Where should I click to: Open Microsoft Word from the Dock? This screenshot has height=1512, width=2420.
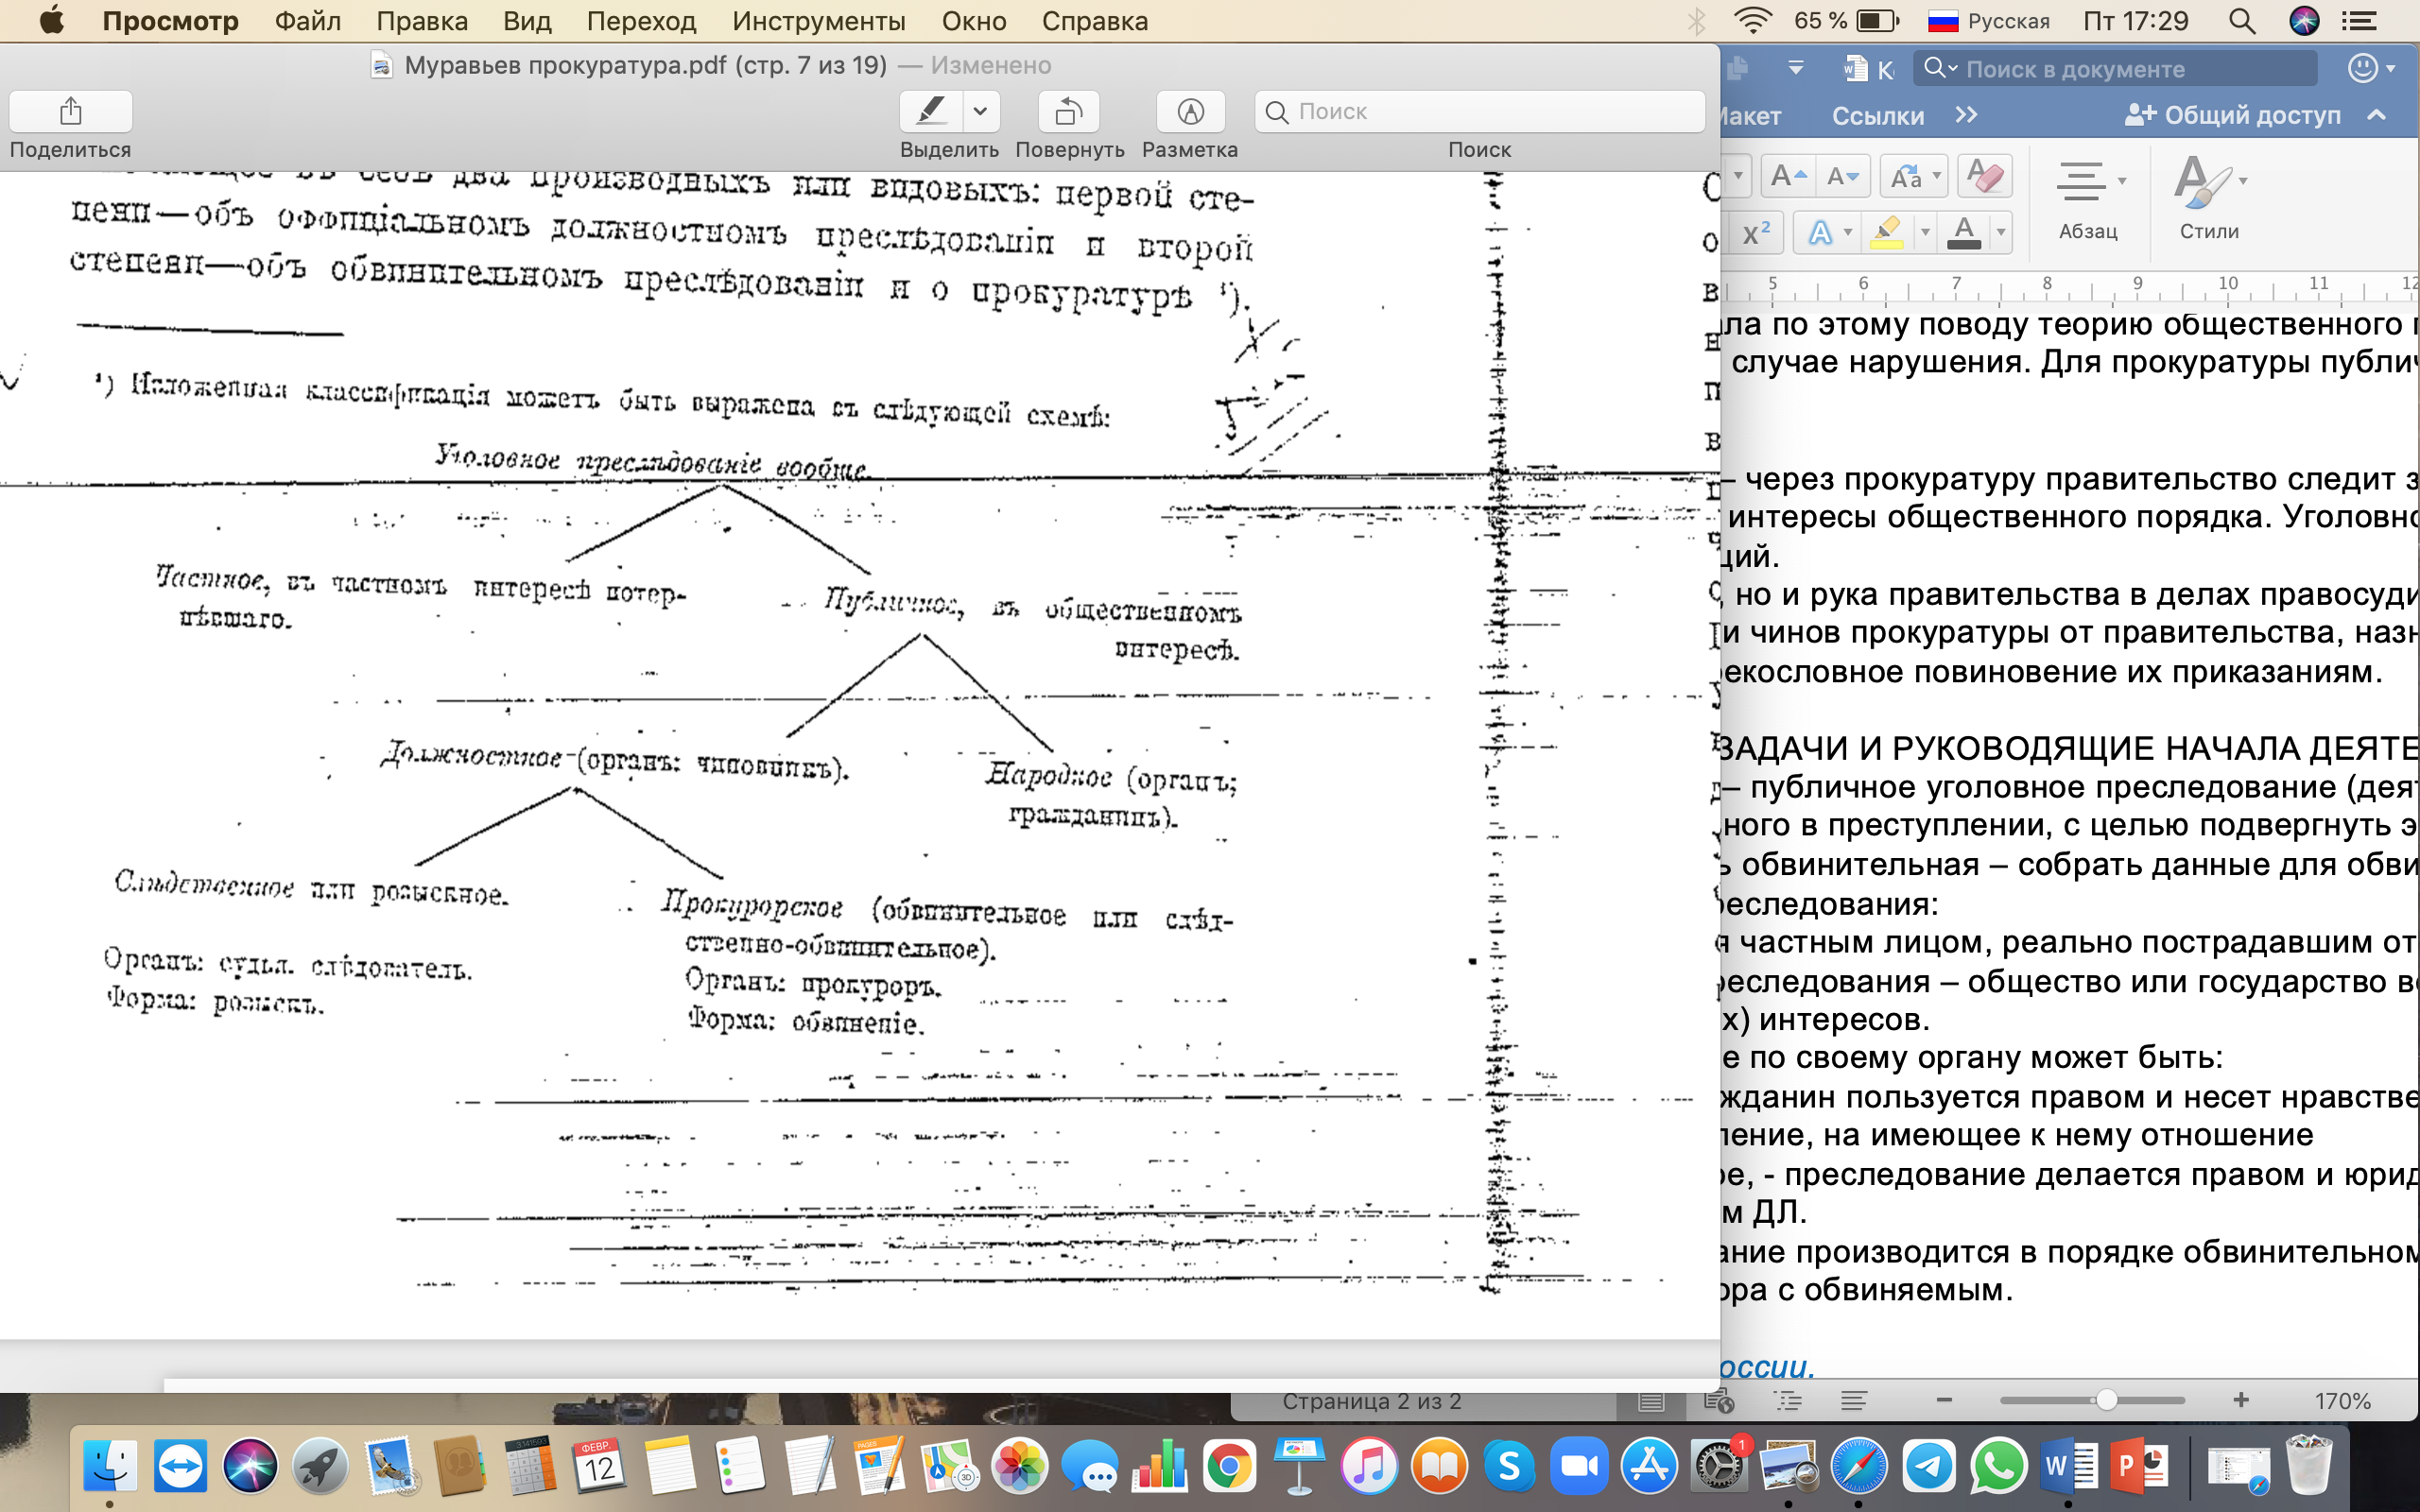2069,1467
